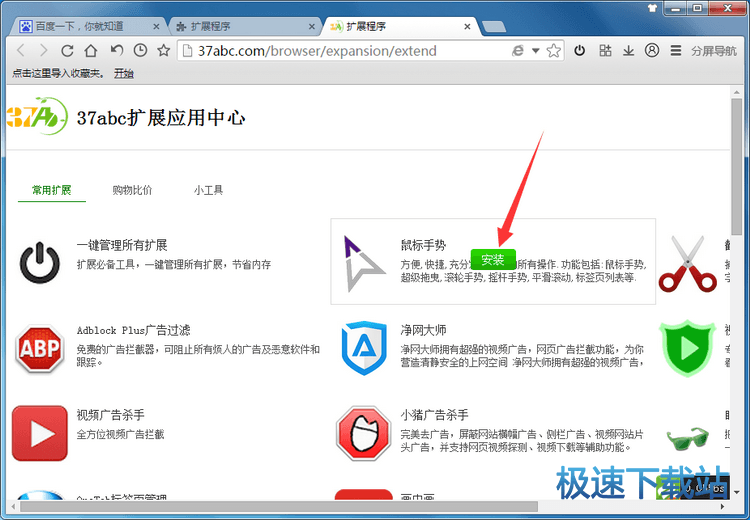Select the 常用扩展 category tab

[x=52, y=190]
